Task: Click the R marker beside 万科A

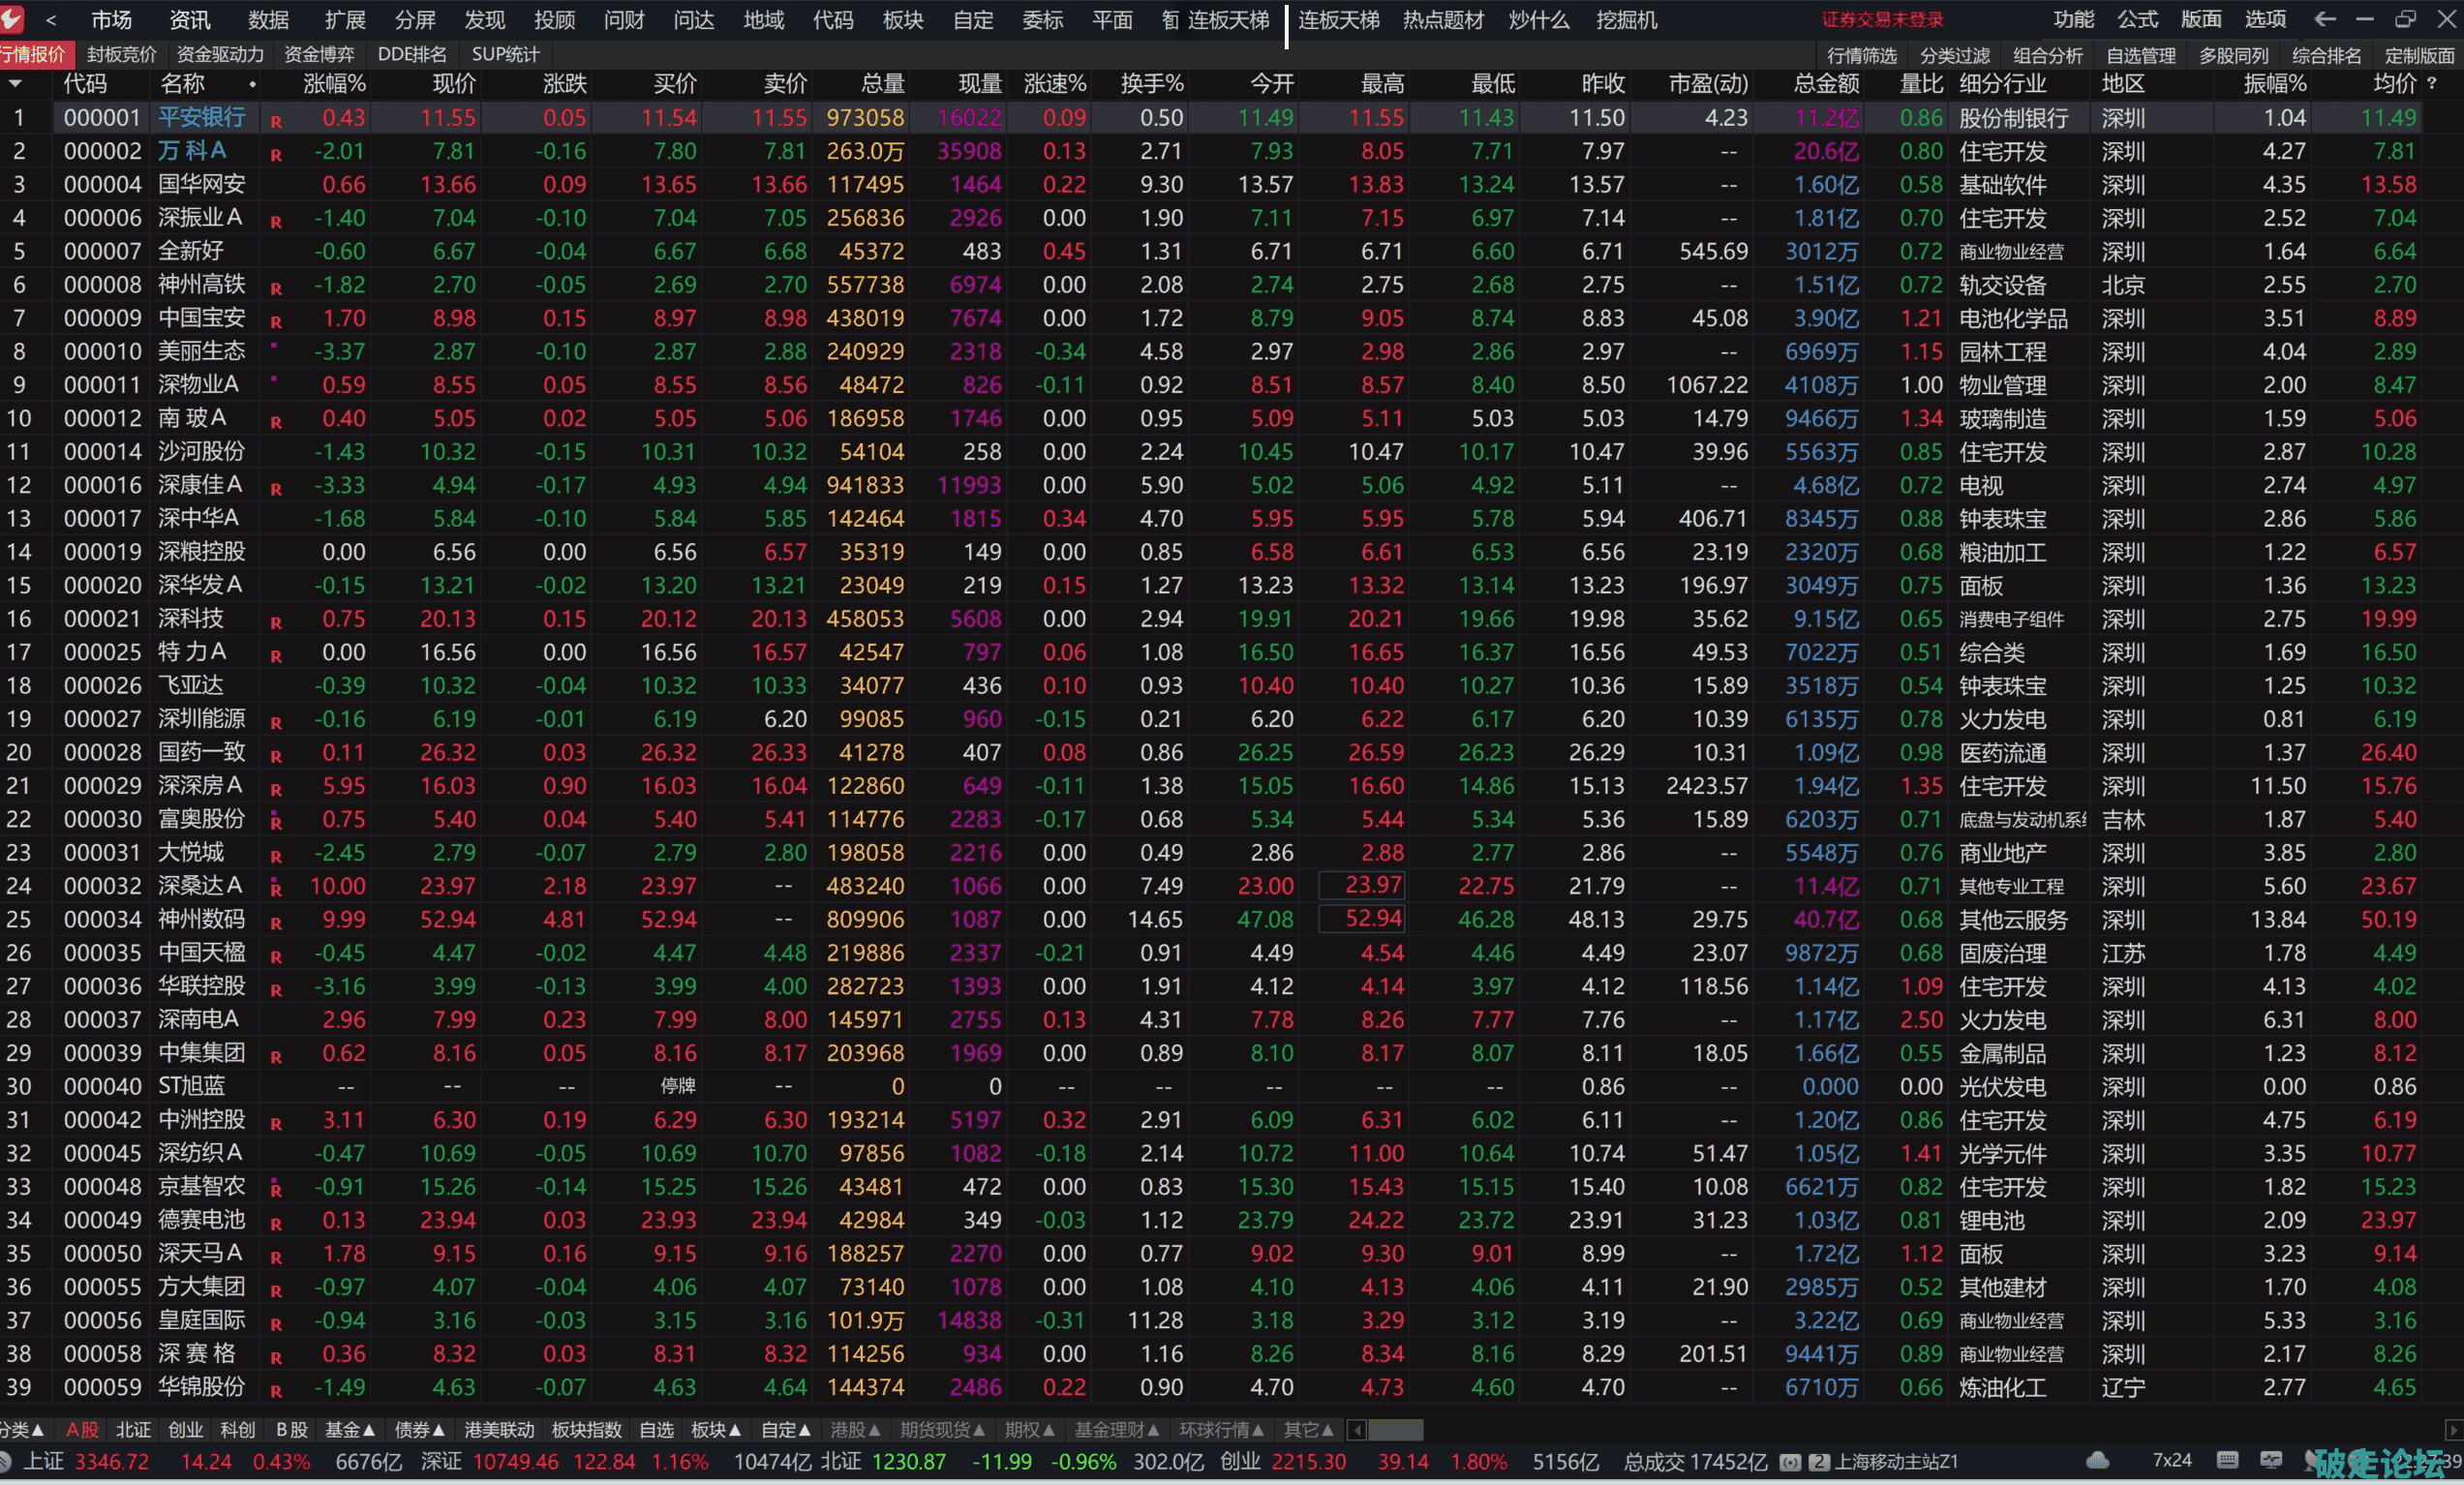Action: click(x=276, y=155)
